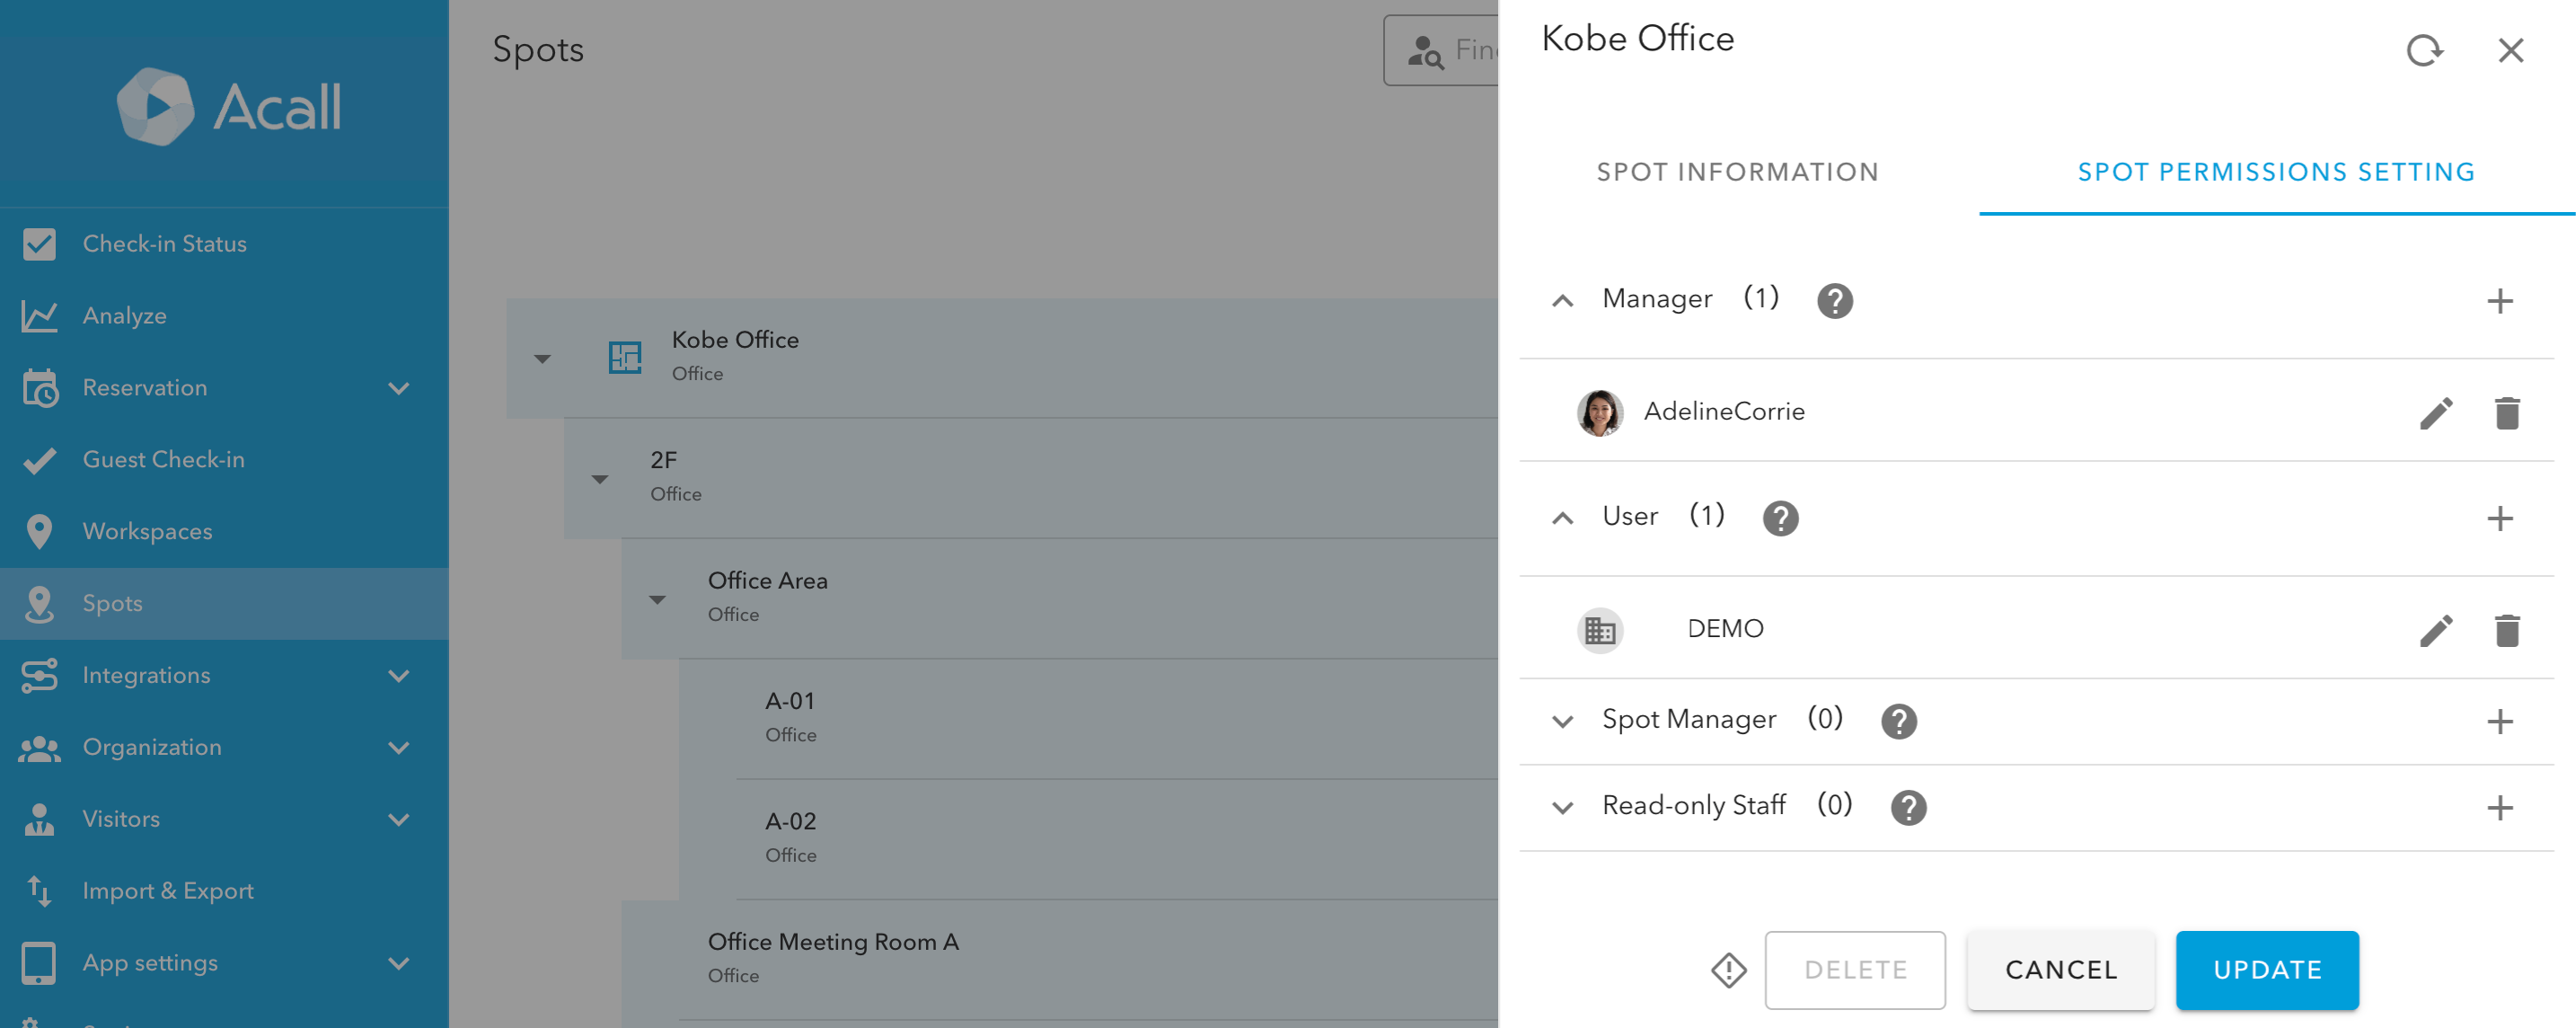Expand the Visitors menu chevron
Screen dimensions: 2576x1028
[x=398, y=820]
